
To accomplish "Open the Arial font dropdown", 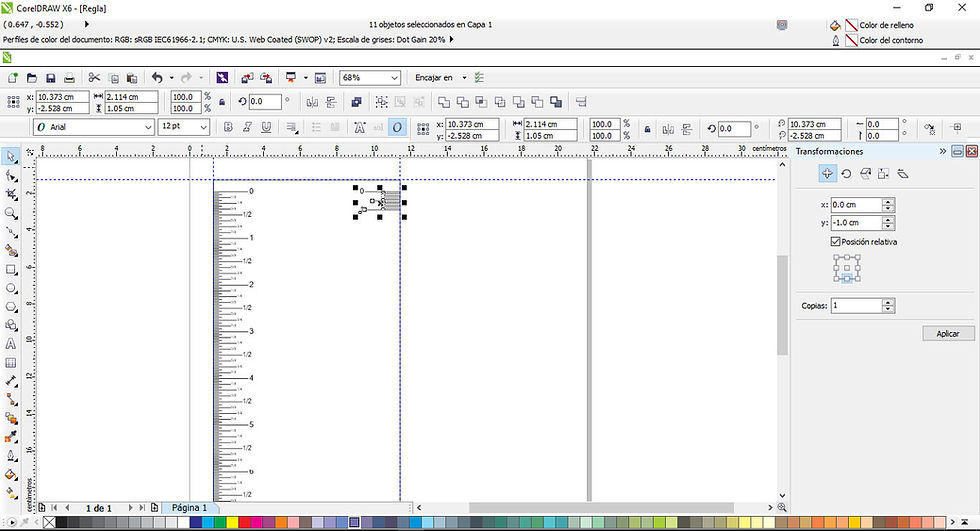I will click(148, 127).
